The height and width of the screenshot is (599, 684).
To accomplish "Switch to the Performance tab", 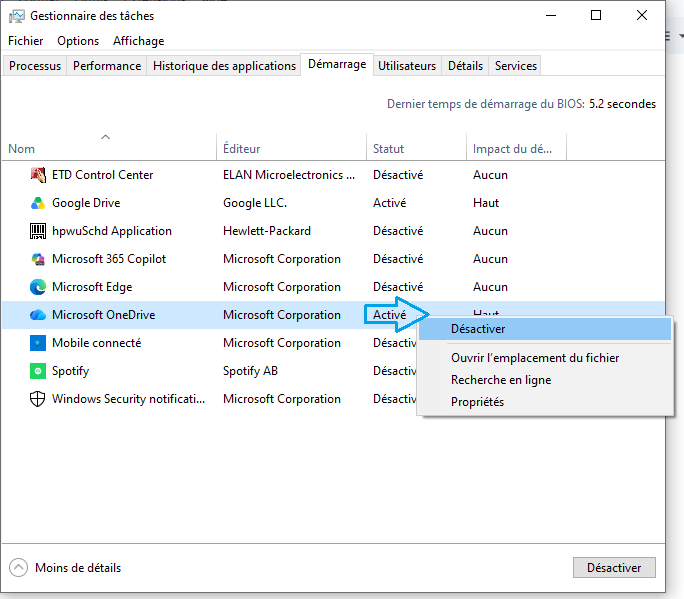I will [x=107, y=65].
